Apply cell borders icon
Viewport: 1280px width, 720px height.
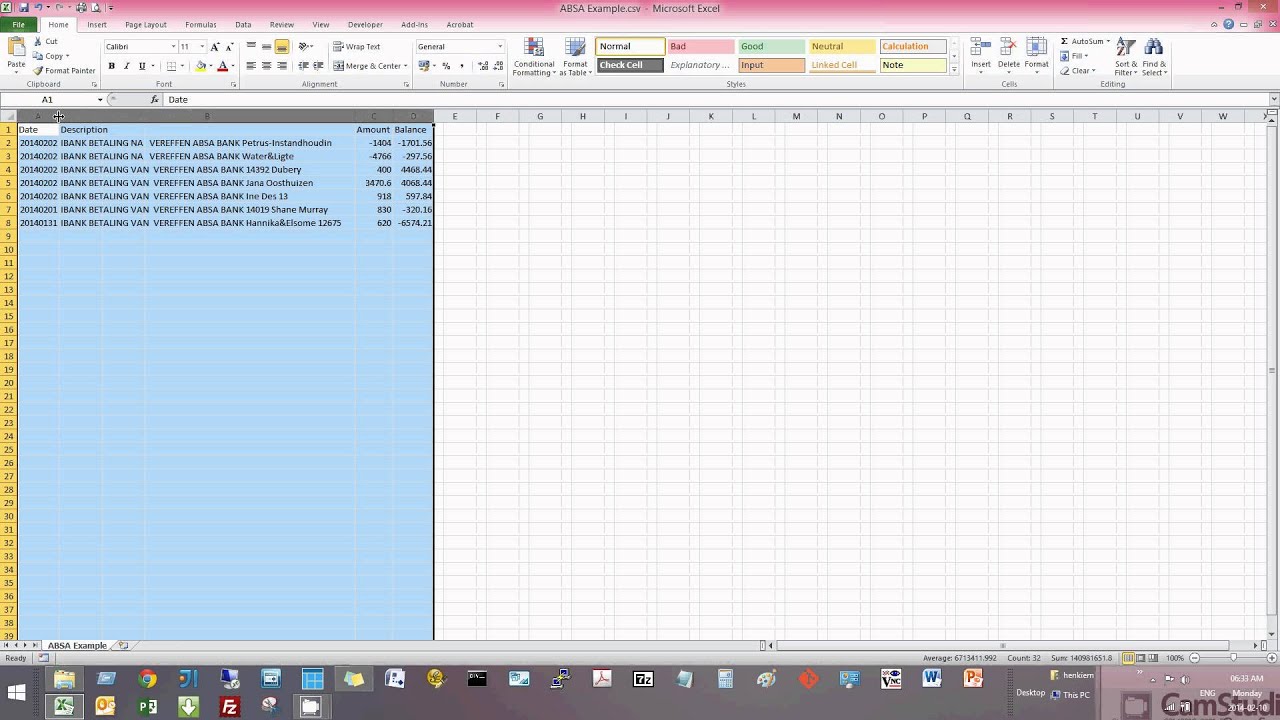(x=171, y=66)
